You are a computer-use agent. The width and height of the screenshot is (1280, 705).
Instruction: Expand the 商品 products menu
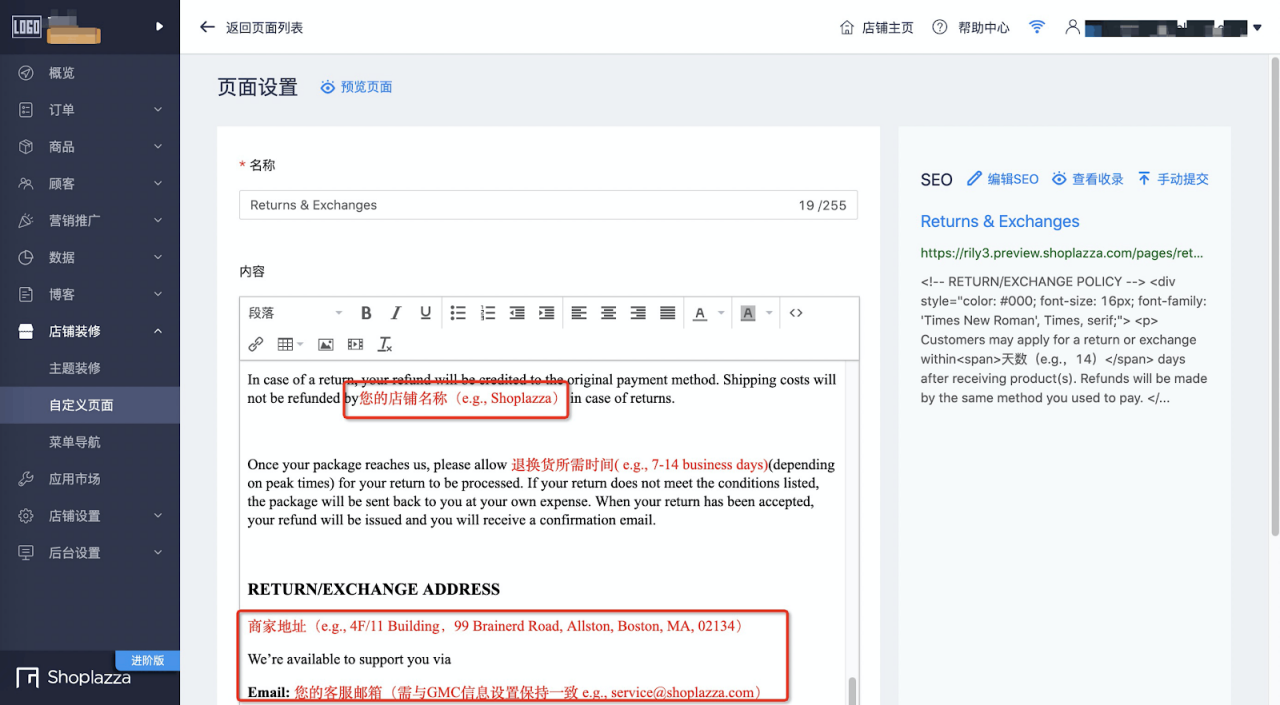(90, 147)
